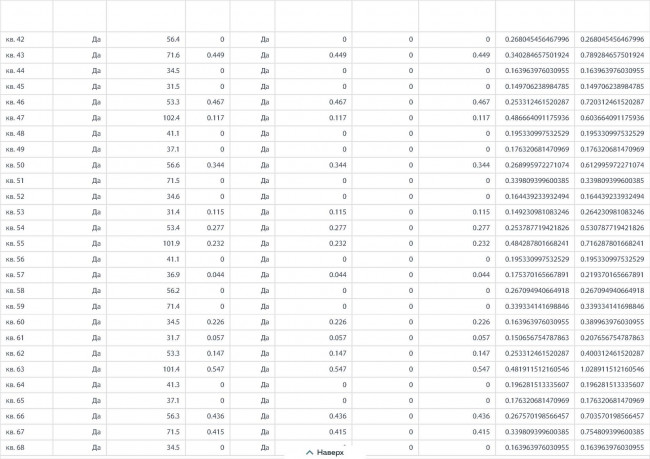Click the area value "101.4"
Screen dimensions: 650x459
tap(172, 369)
